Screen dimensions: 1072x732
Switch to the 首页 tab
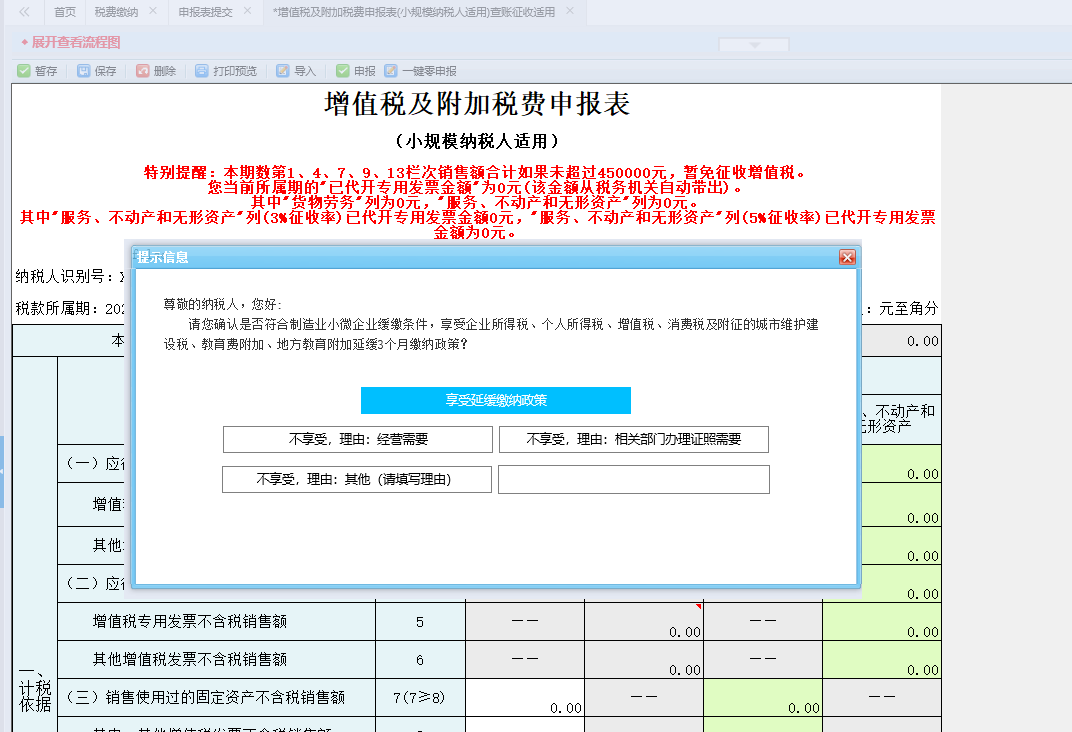click(x=65, y=12)
